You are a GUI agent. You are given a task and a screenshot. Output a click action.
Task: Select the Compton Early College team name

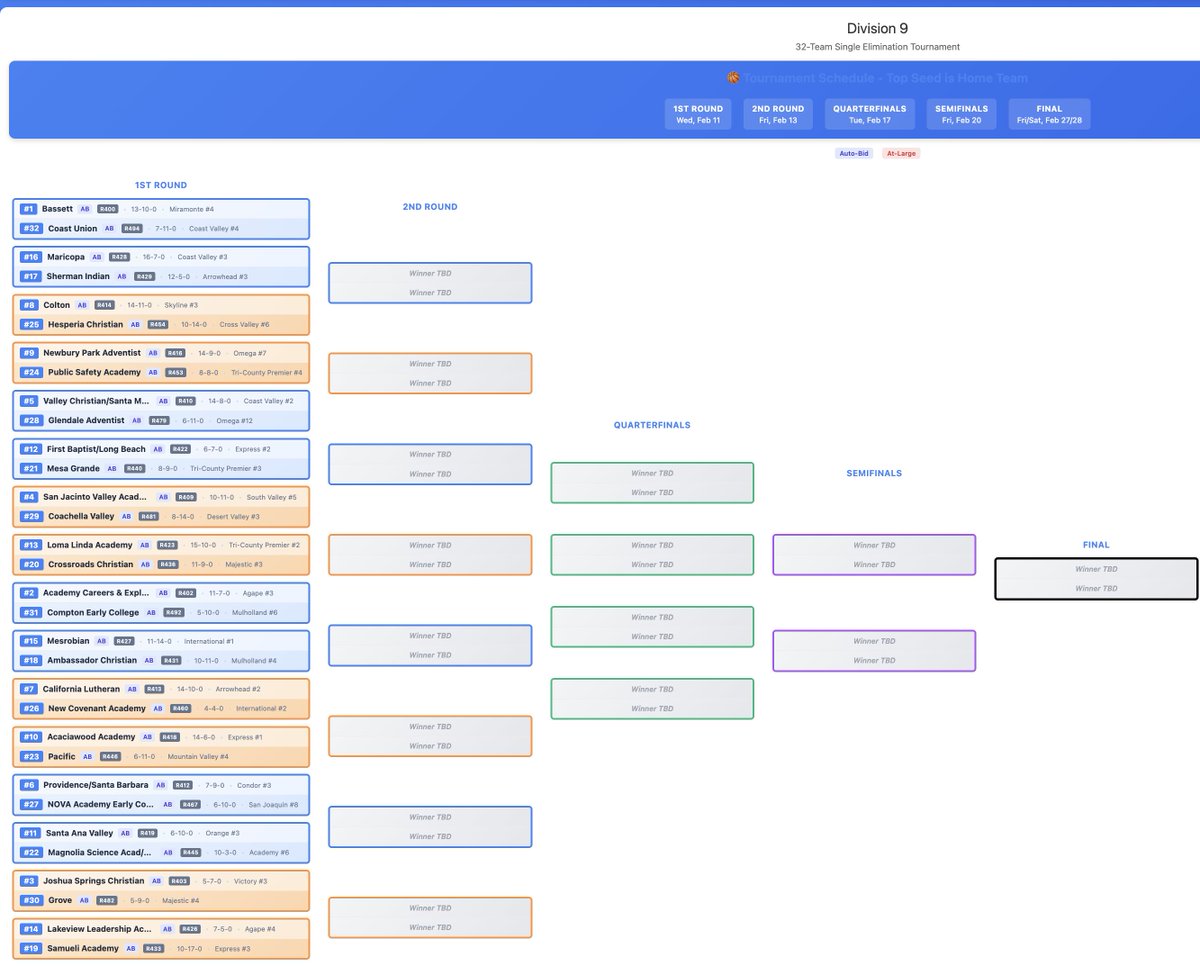click(x=93, y=612)
